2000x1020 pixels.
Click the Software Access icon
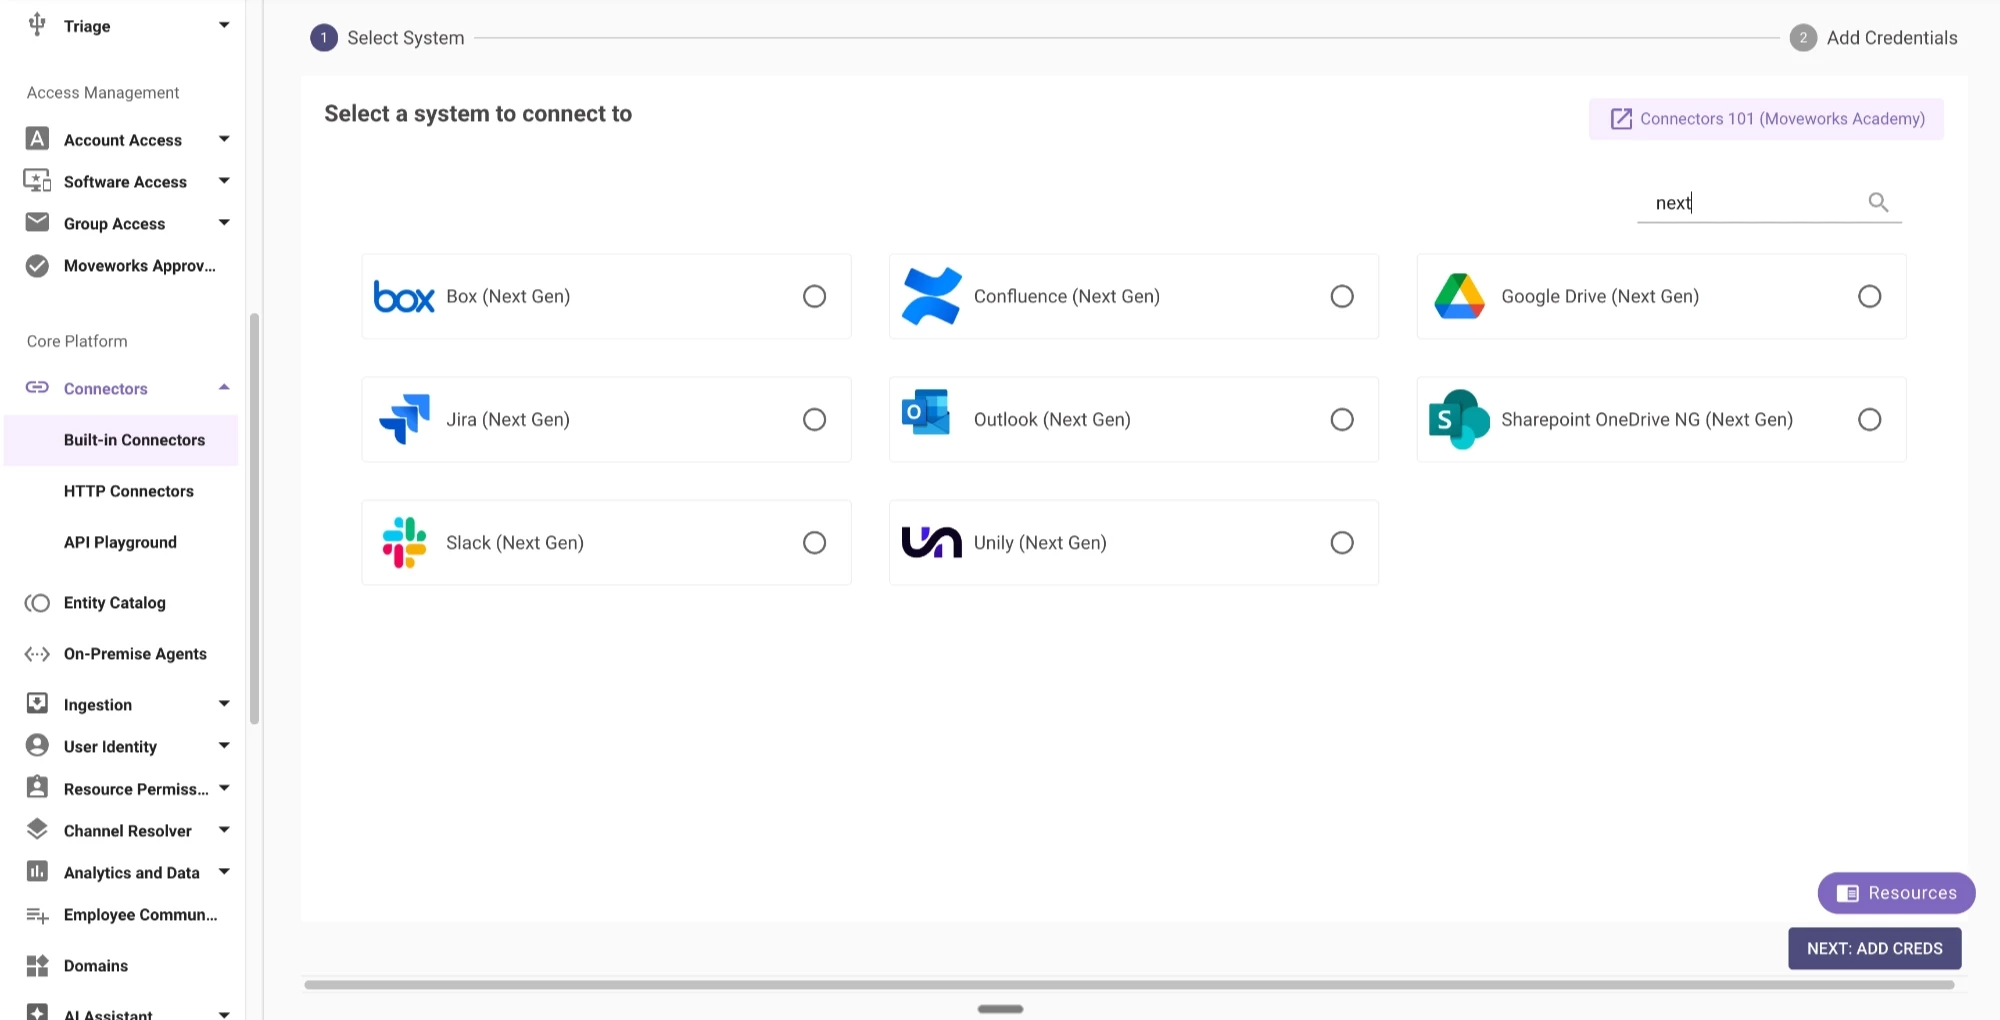[x=37, y=181]
